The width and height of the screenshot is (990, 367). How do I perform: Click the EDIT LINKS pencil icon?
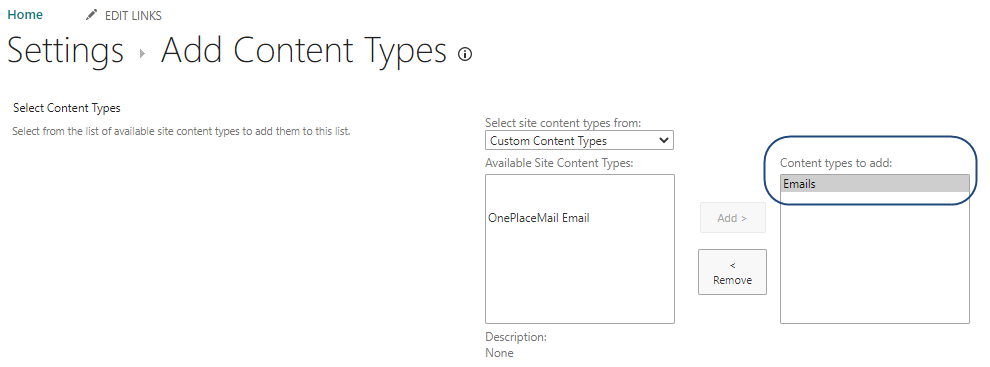click(x=92, y=15)
